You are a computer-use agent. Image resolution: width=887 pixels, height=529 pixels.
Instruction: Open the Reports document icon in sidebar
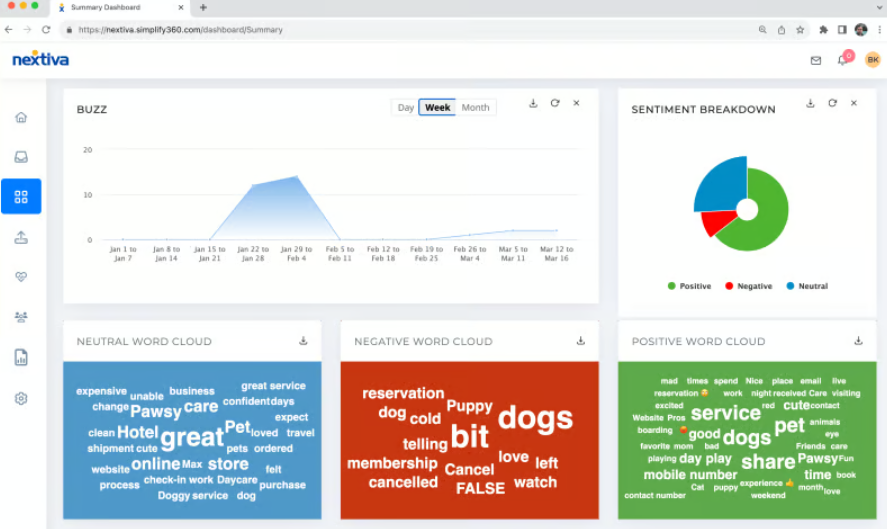pos(21,358)
